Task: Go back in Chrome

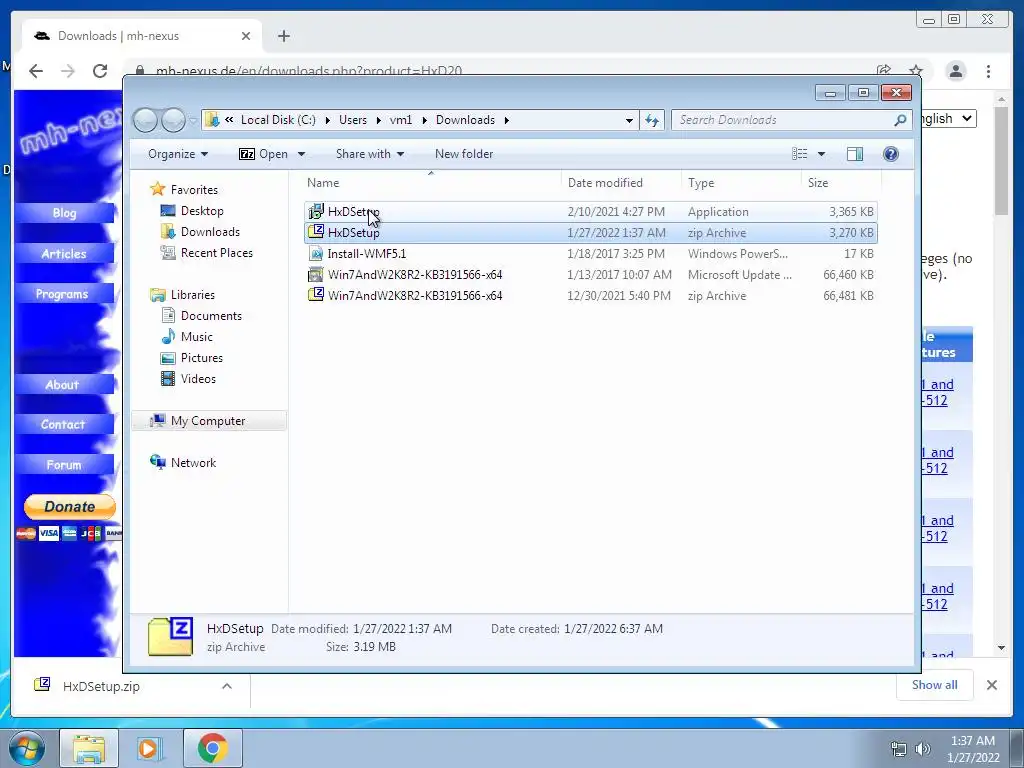Action: (x=36, y=71)
